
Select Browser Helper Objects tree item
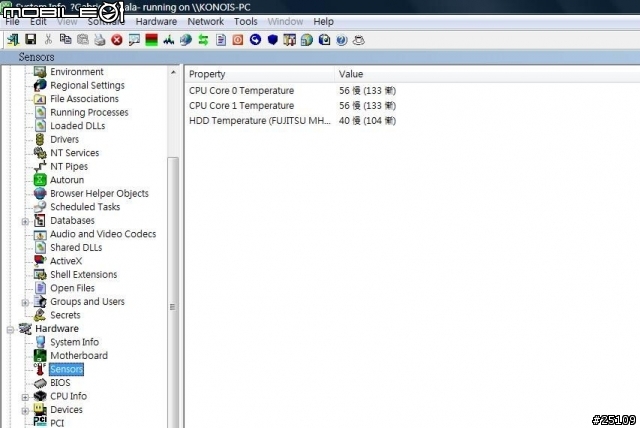tap(99, 193)
